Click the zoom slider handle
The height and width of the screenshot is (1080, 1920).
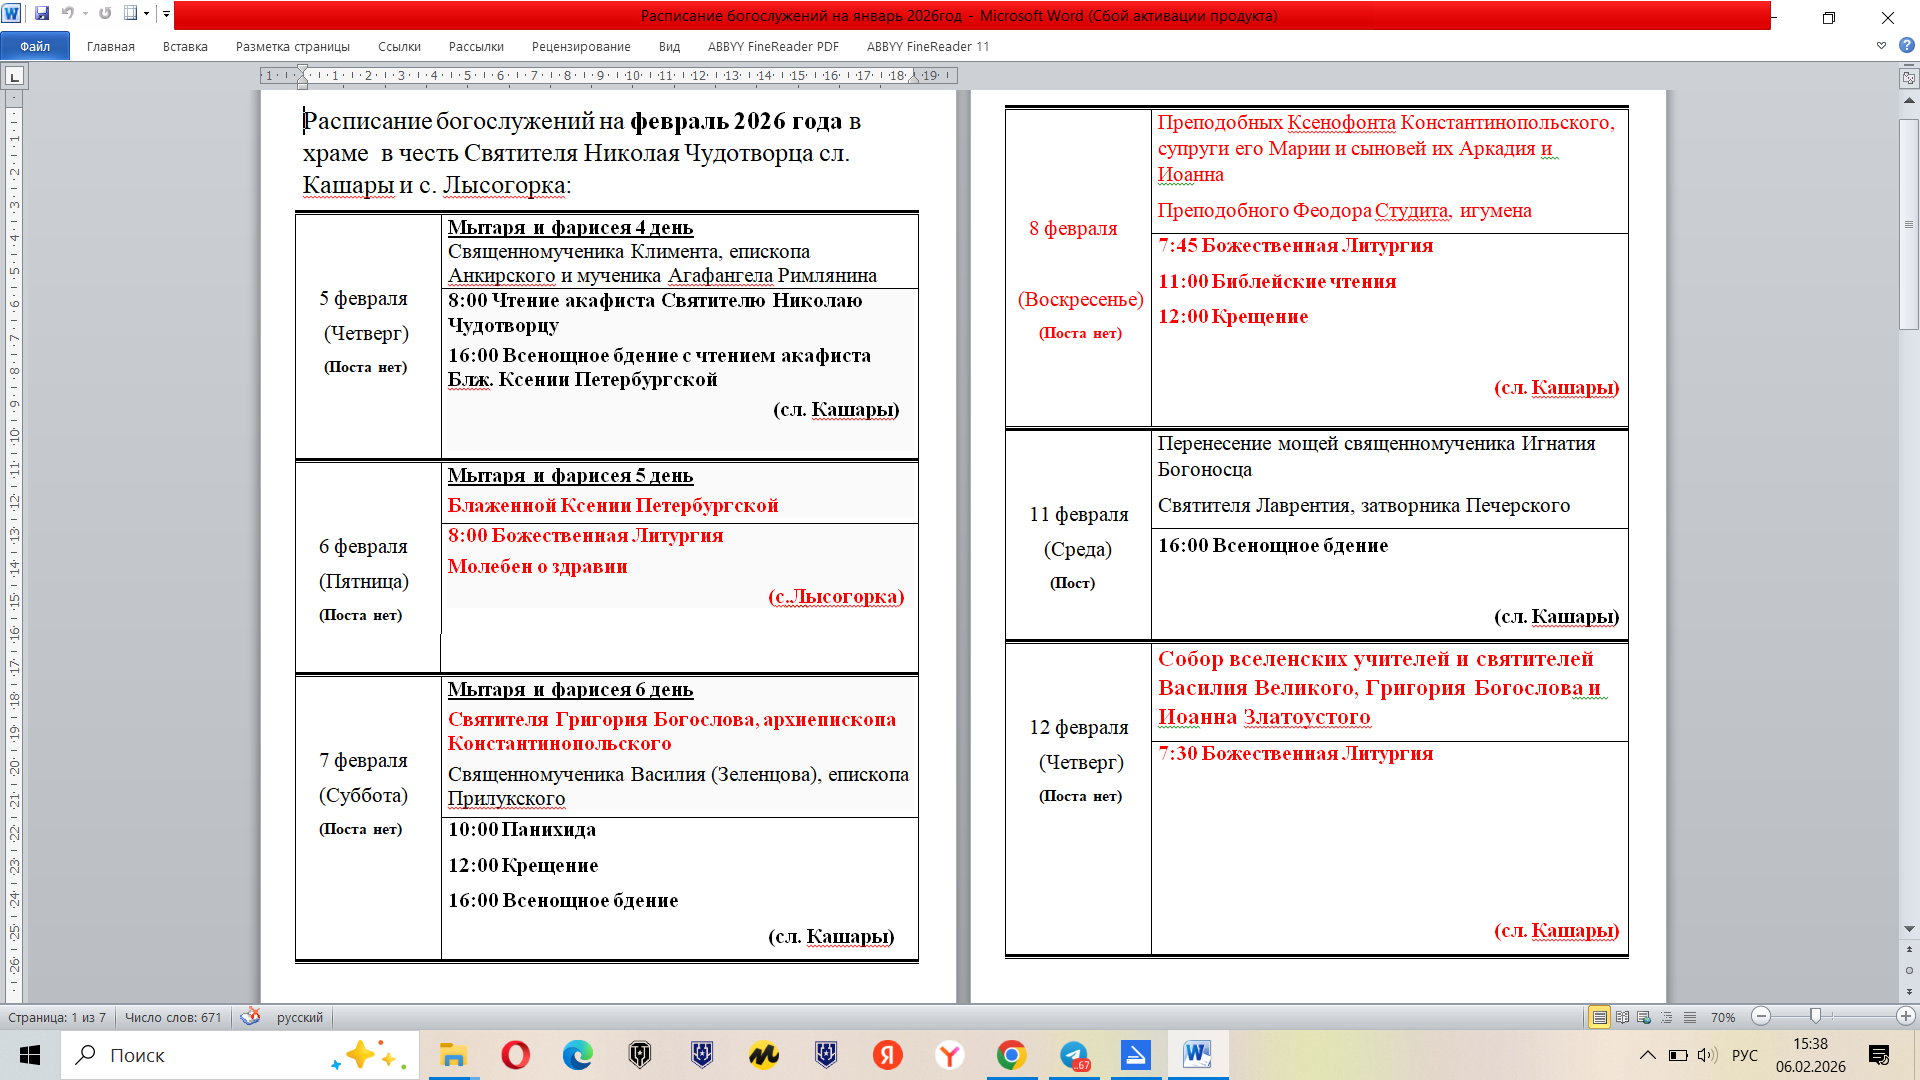click(x=1815, y=1017)
